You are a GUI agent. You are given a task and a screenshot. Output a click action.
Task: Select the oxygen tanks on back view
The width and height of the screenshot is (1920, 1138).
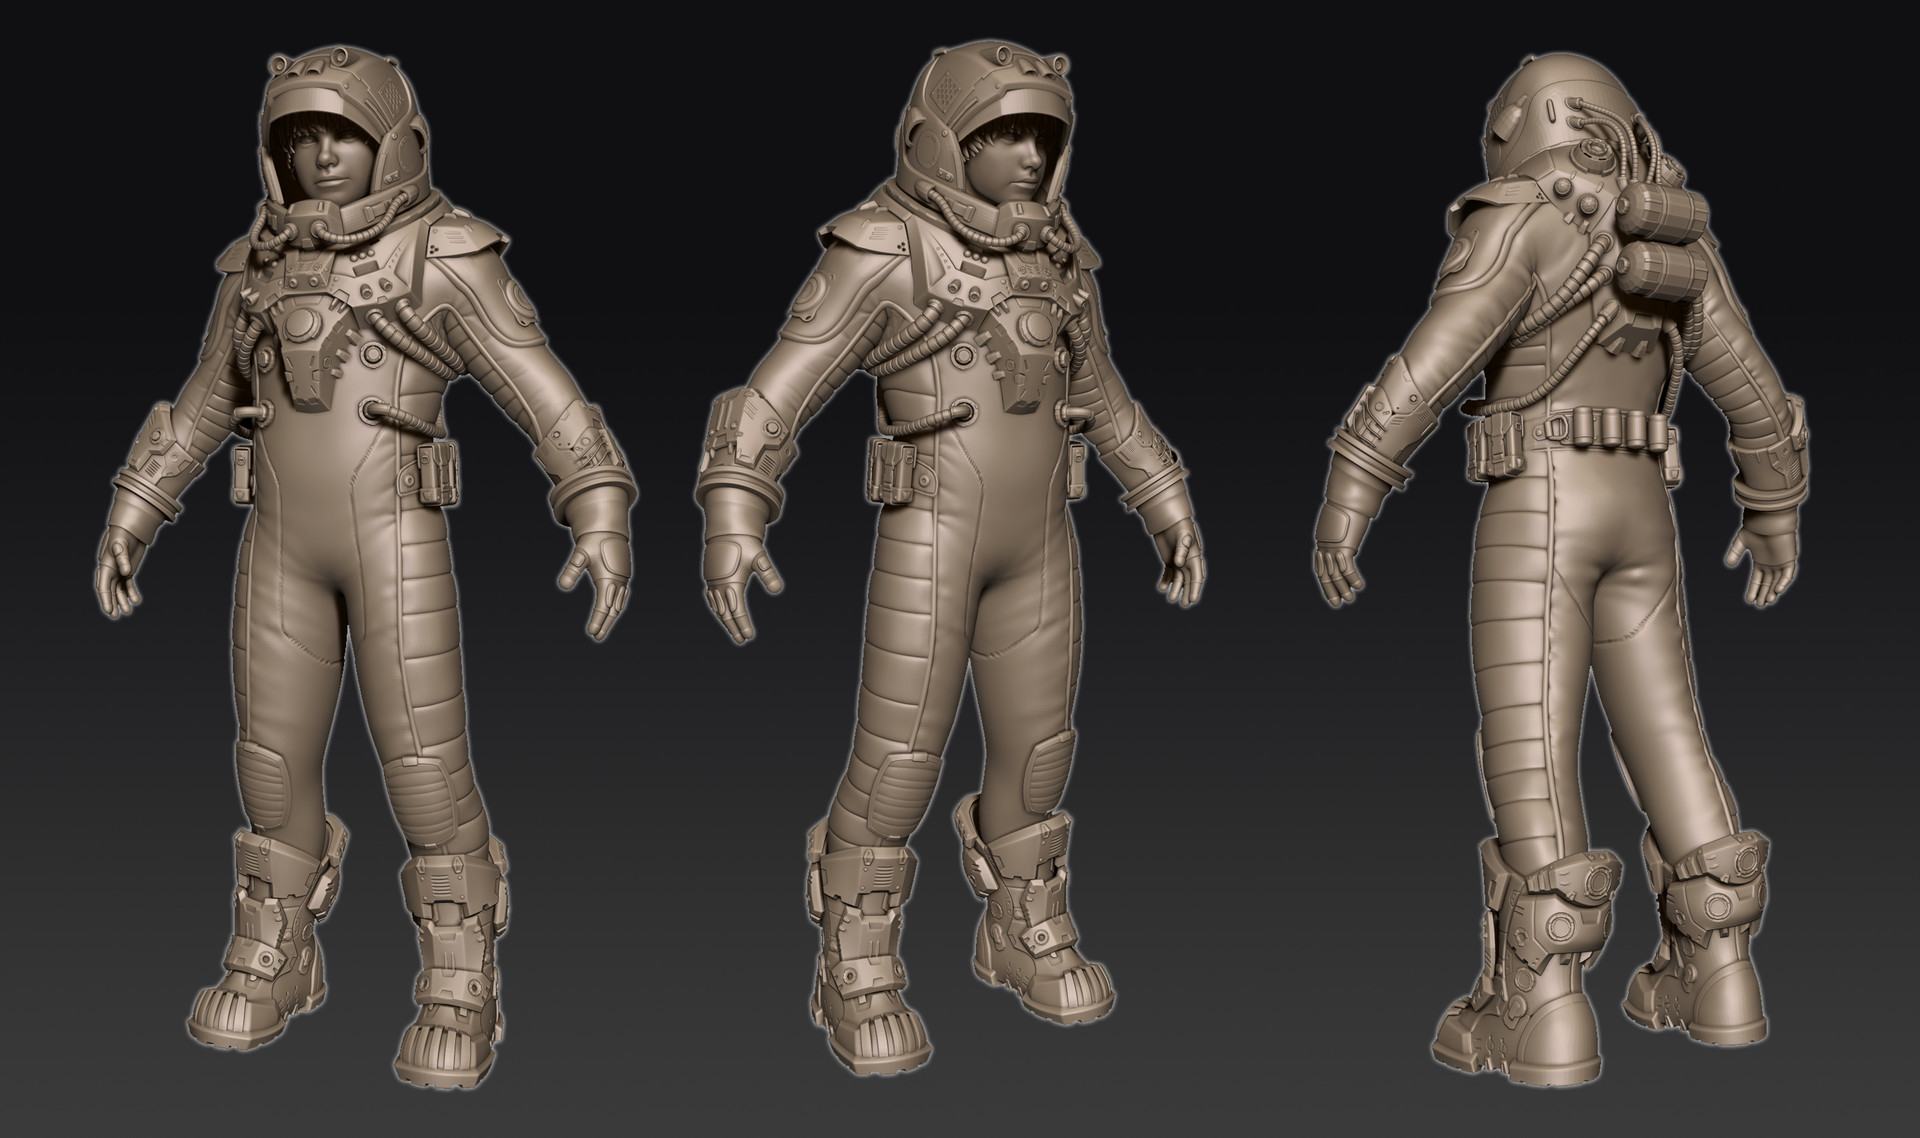tap(1662, 238)
